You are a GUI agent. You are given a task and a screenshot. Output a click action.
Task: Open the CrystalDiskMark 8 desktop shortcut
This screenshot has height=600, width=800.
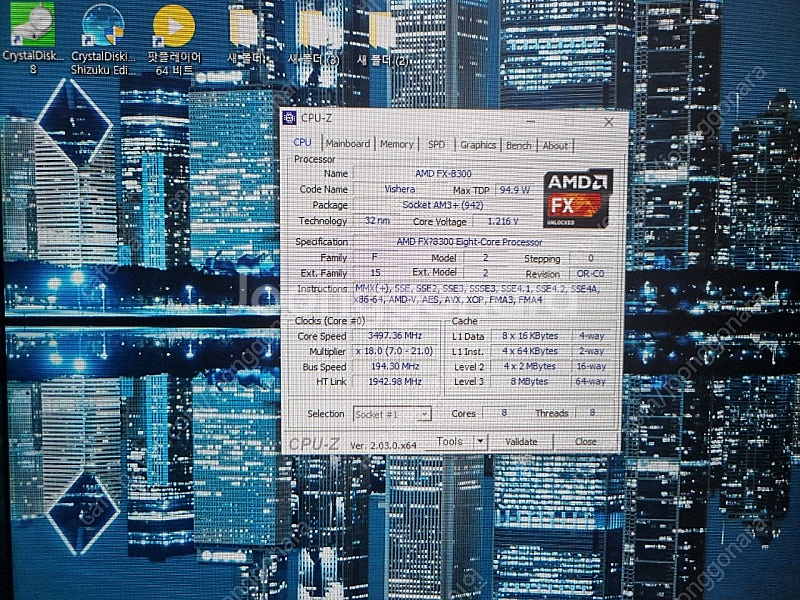pyautogui.click(x=33, y=38)
